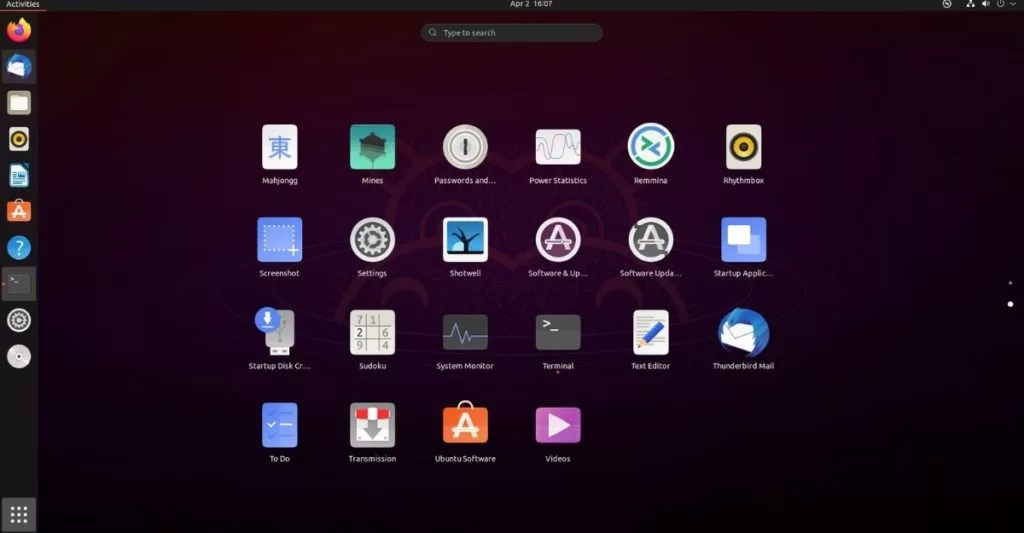Click the Activities button
The image size is (1024, 533).
point(23,5)
